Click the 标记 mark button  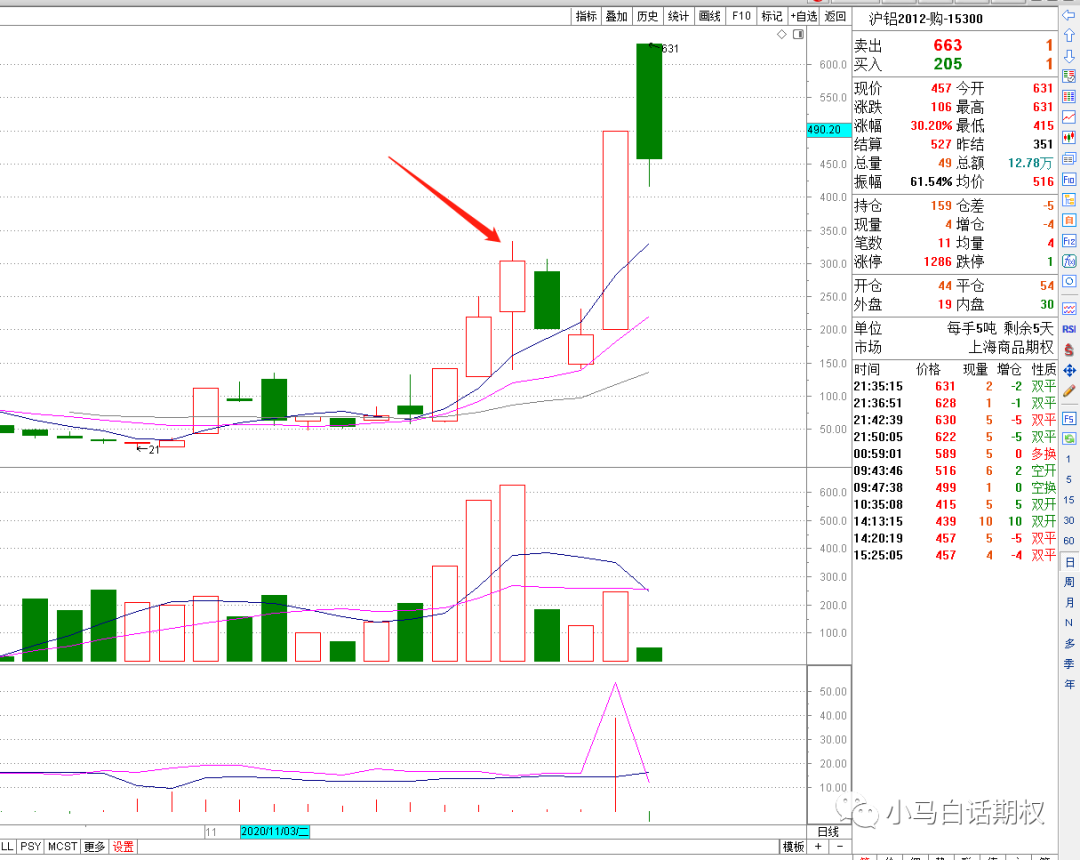click(x=772, y=16)
